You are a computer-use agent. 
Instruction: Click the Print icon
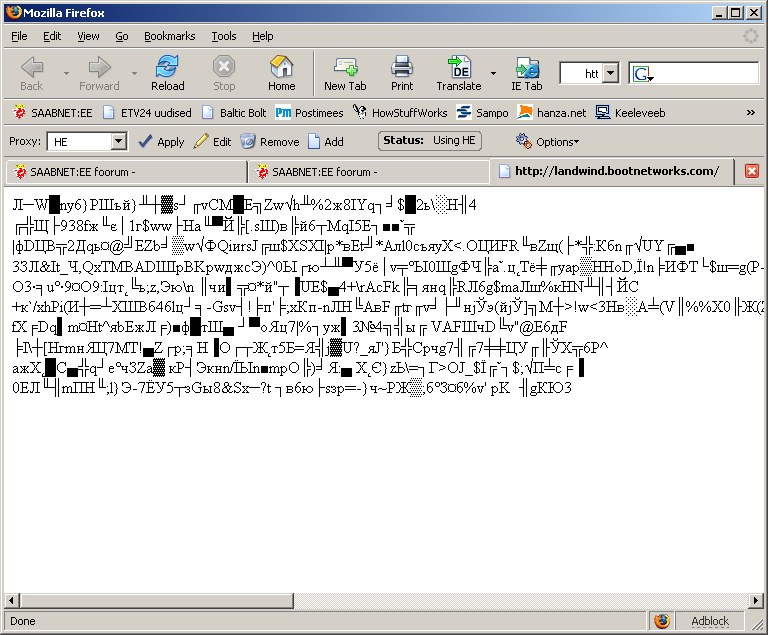402,67
